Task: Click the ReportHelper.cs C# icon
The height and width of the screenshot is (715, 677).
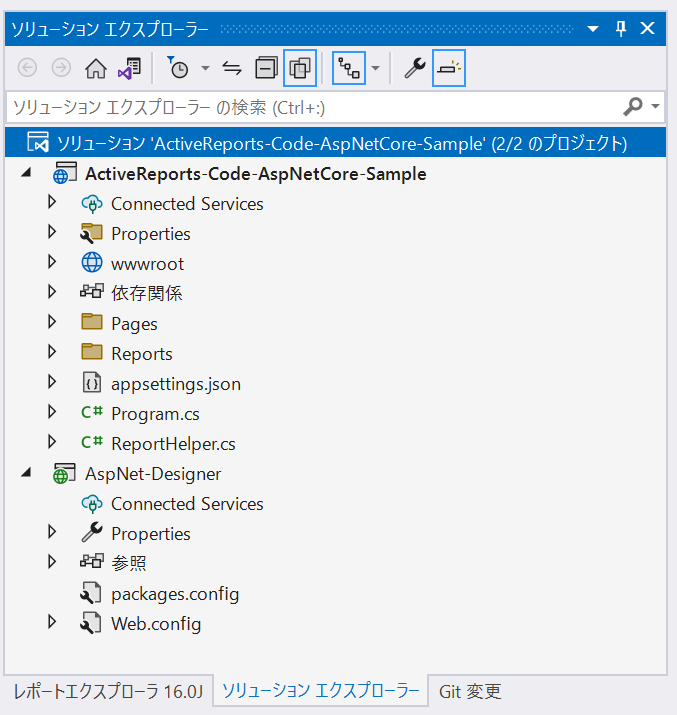Action: 92,442
